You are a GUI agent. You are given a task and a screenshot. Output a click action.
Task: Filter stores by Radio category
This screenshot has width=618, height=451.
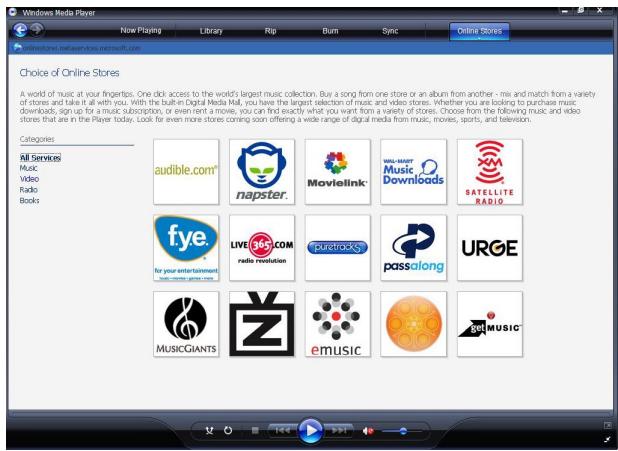click(29, 190)
